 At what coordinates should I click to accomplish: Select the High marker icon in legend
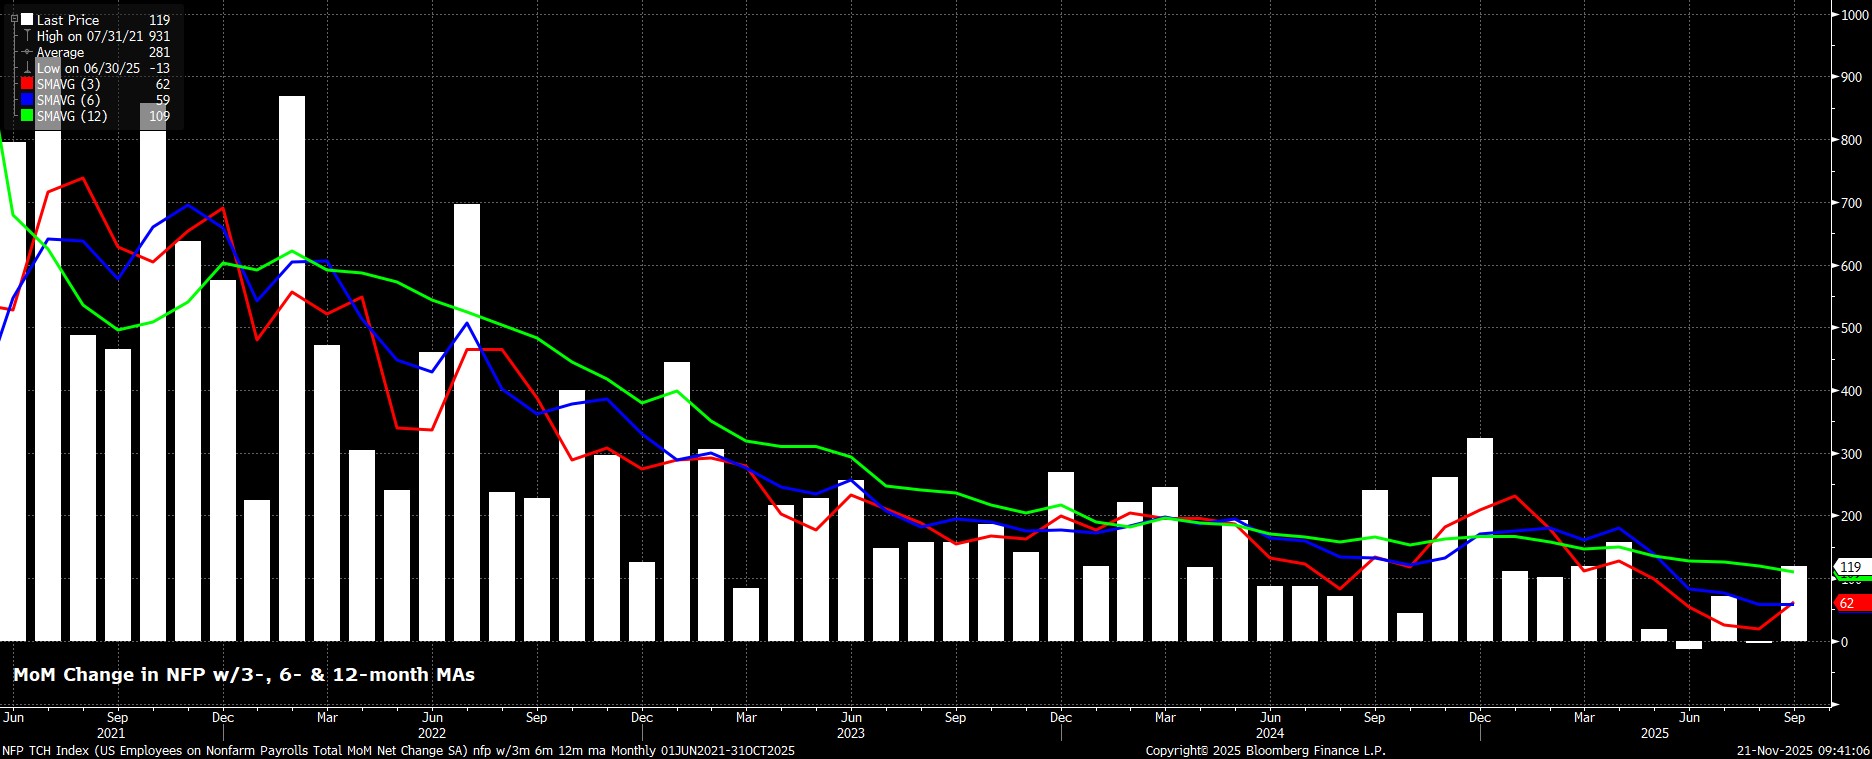point(27,36)
